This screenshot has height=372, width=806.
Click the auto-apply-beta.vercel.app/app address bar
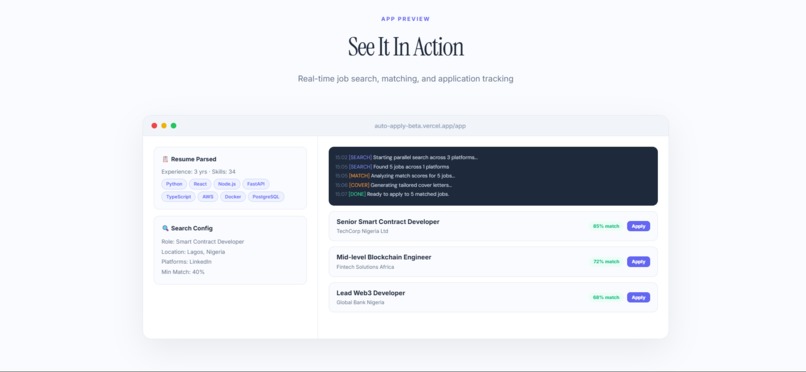420,126
